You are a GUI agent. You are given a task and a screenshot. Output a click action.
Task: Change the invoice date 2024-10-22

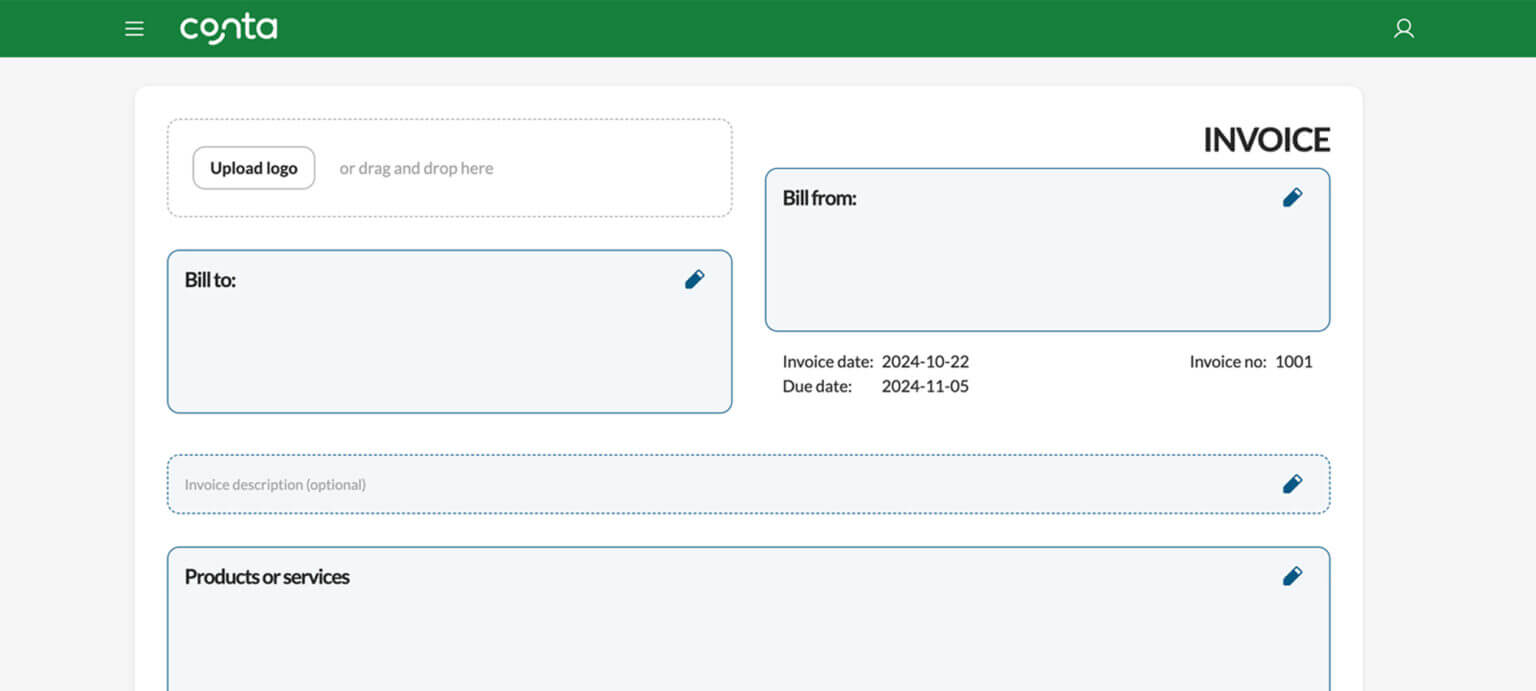click(925, 362)
